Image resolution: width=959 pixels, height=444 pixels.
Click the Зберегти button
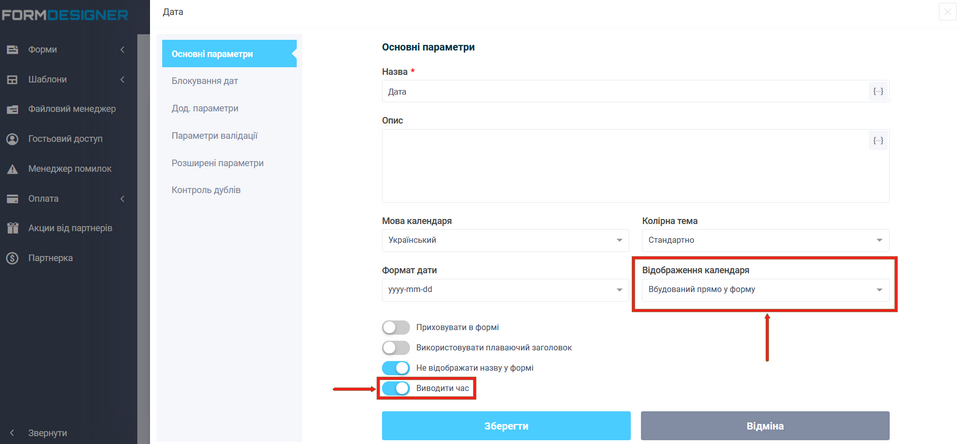pos(506,426)
